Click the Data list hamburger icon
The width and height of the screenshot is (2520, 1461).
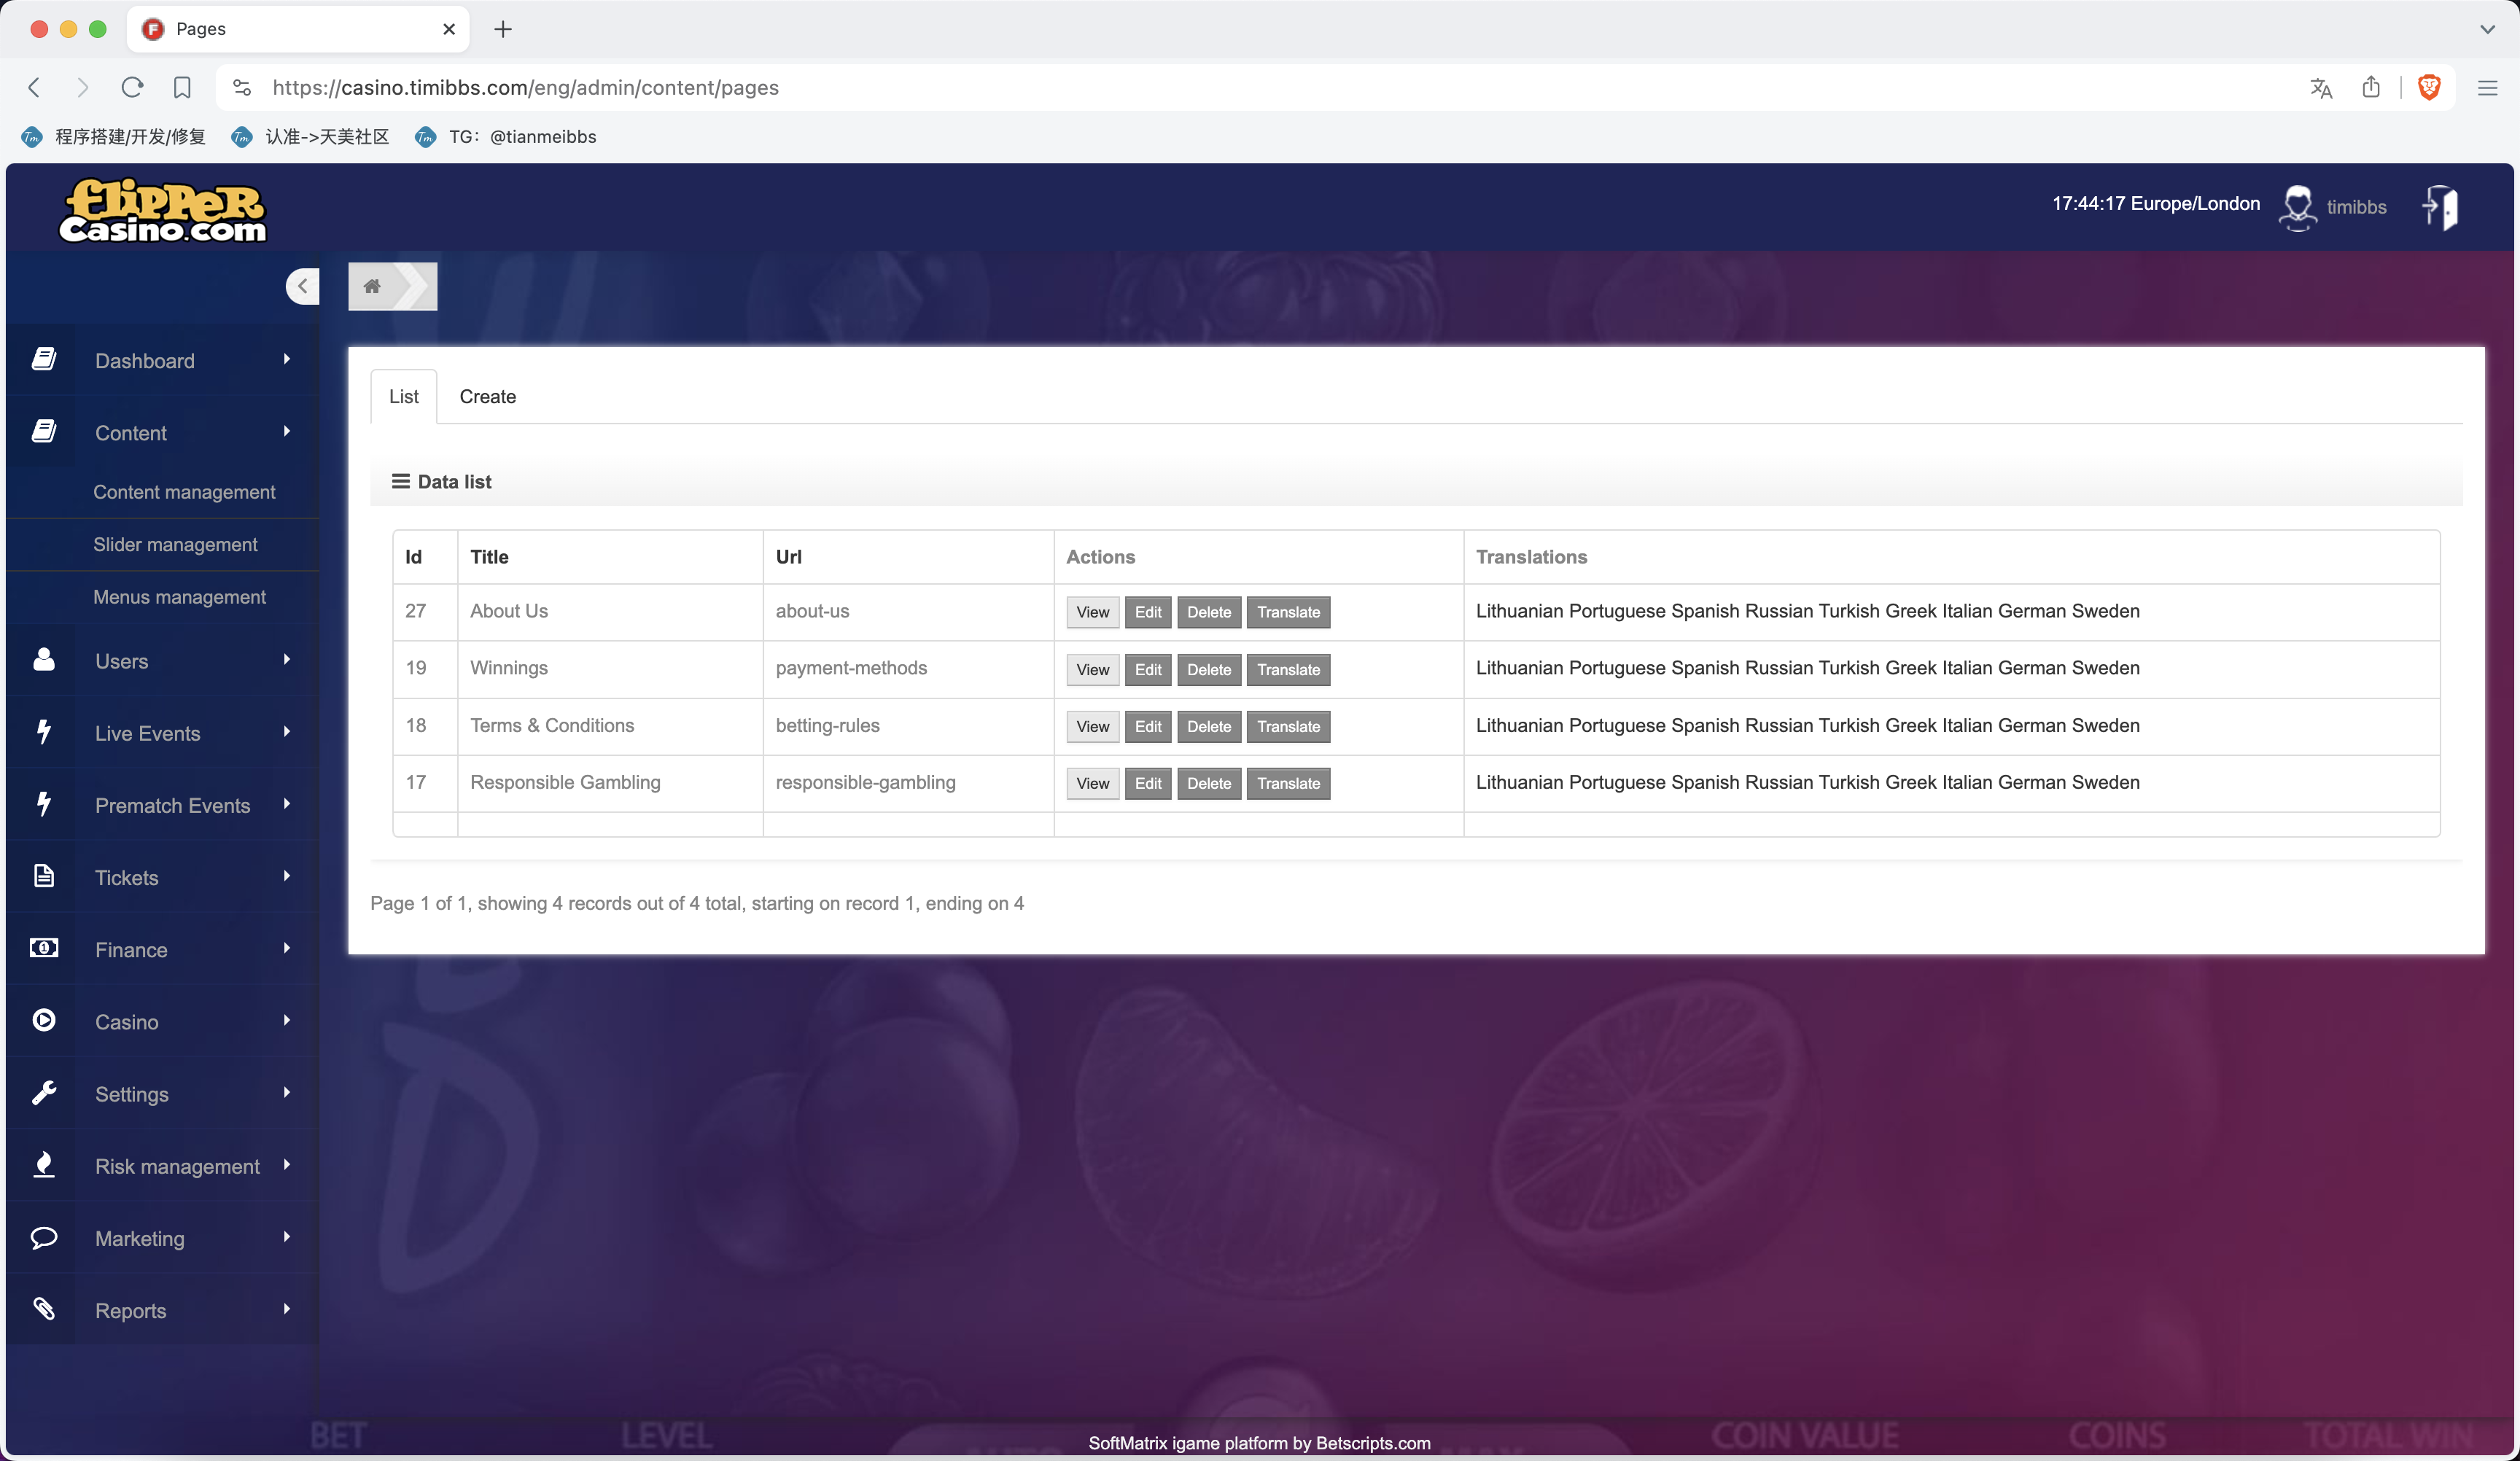click(400, 481)
